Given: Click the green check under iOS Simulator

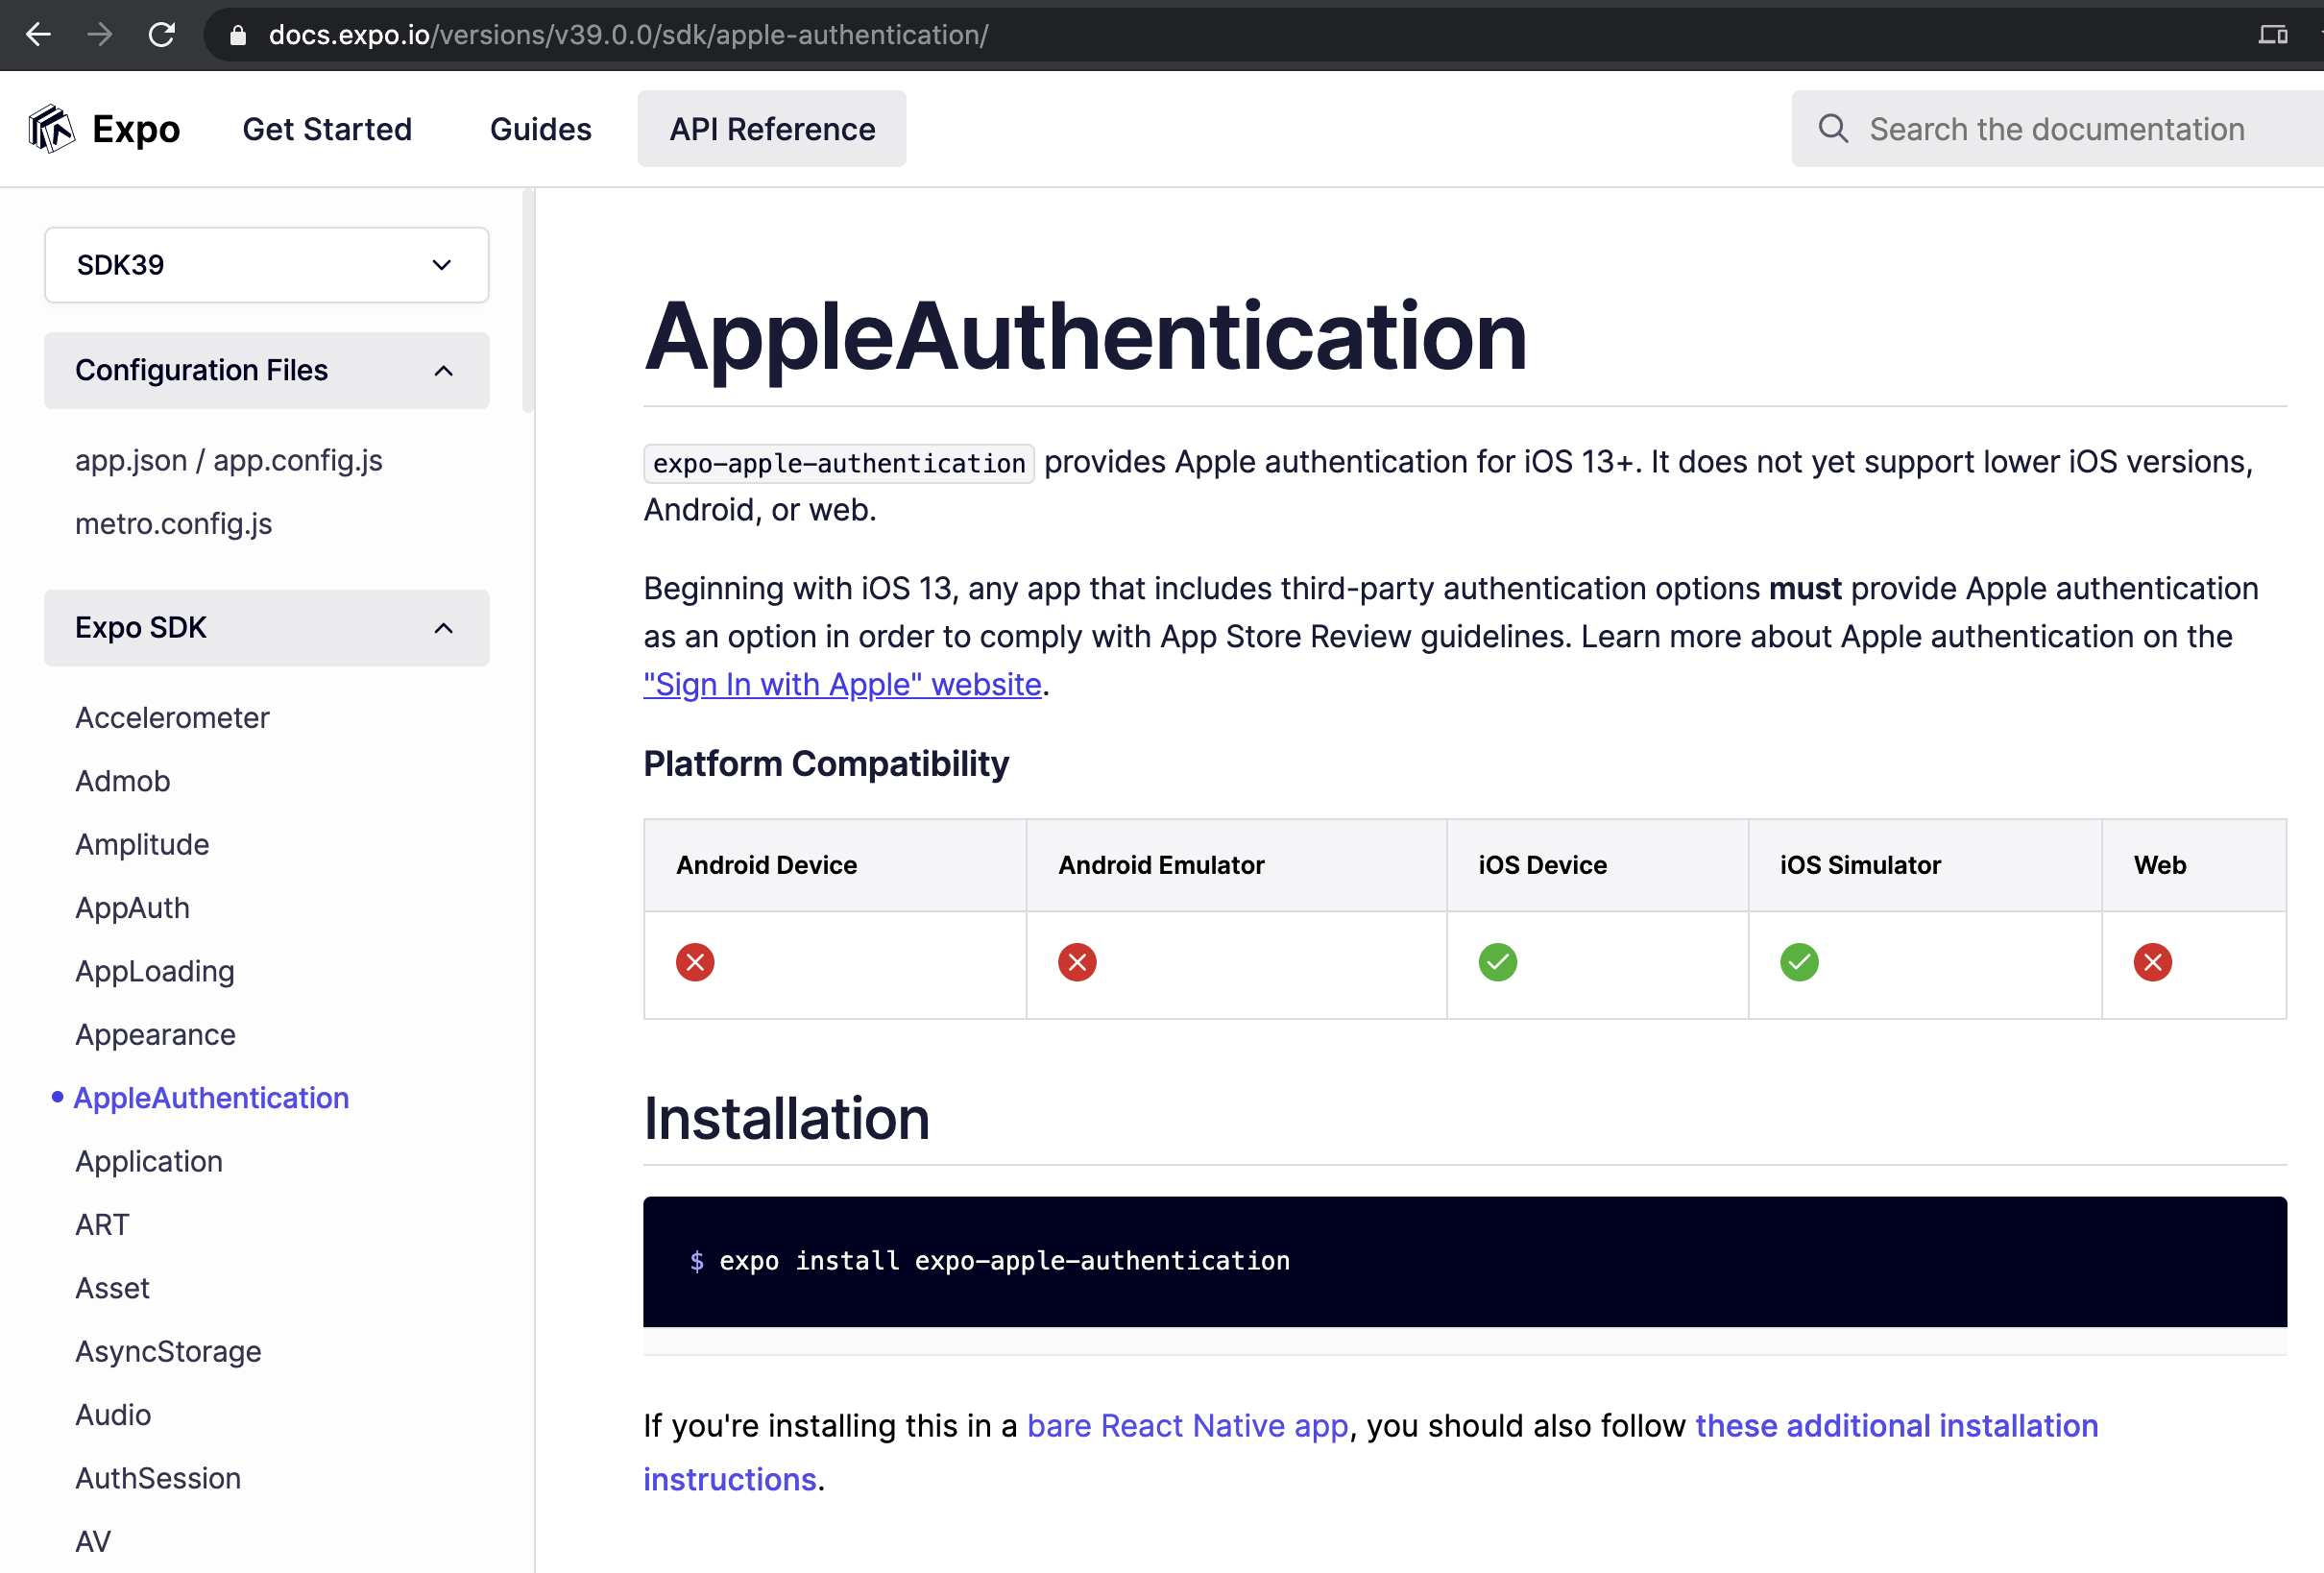Looking at the screenshot, I should [x=1799, y=962].
